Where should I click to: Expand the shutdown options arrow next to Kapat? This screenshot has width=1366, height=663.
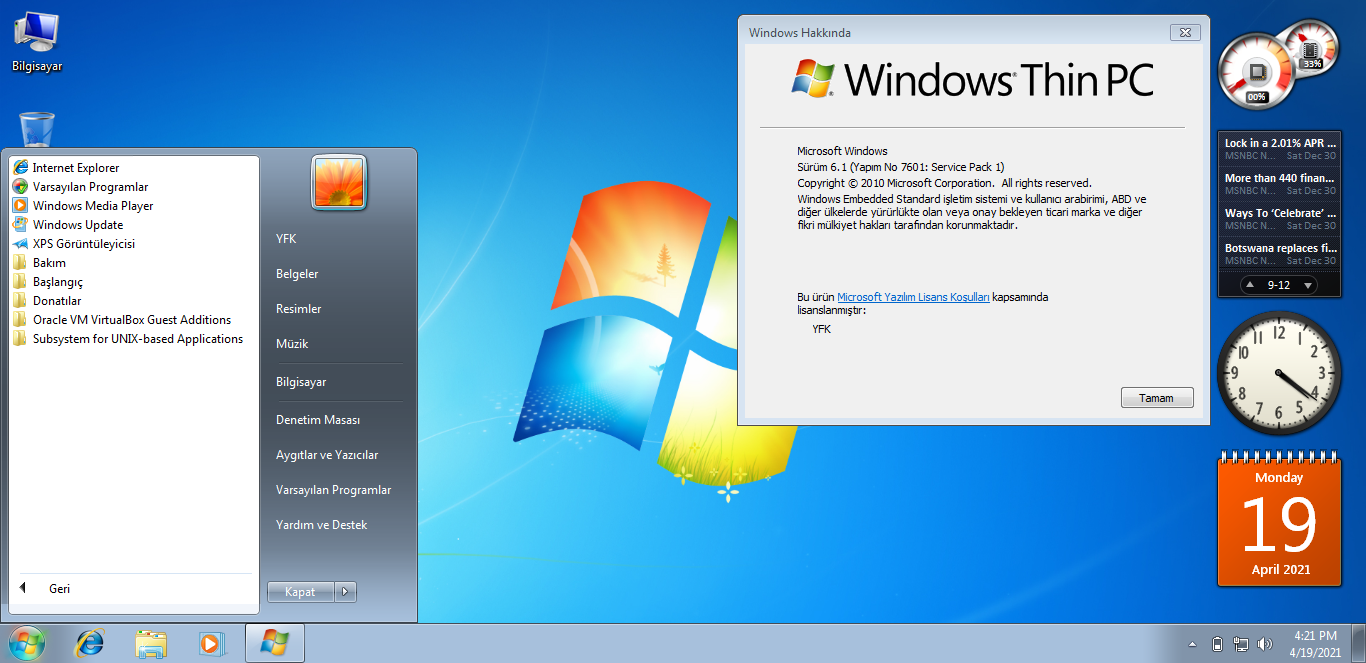[346, 592]
